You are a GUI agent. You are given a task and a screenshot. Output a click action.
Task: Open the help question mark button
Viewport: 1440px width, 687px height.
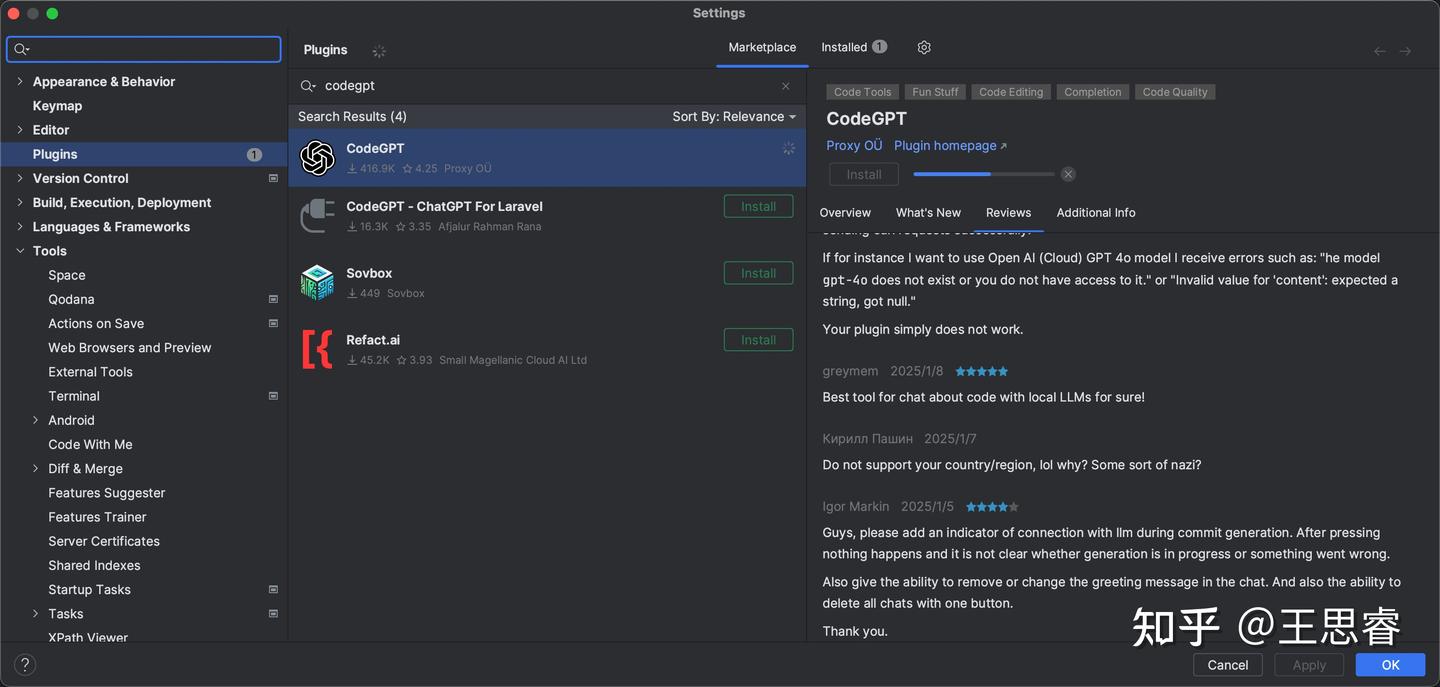26,664
